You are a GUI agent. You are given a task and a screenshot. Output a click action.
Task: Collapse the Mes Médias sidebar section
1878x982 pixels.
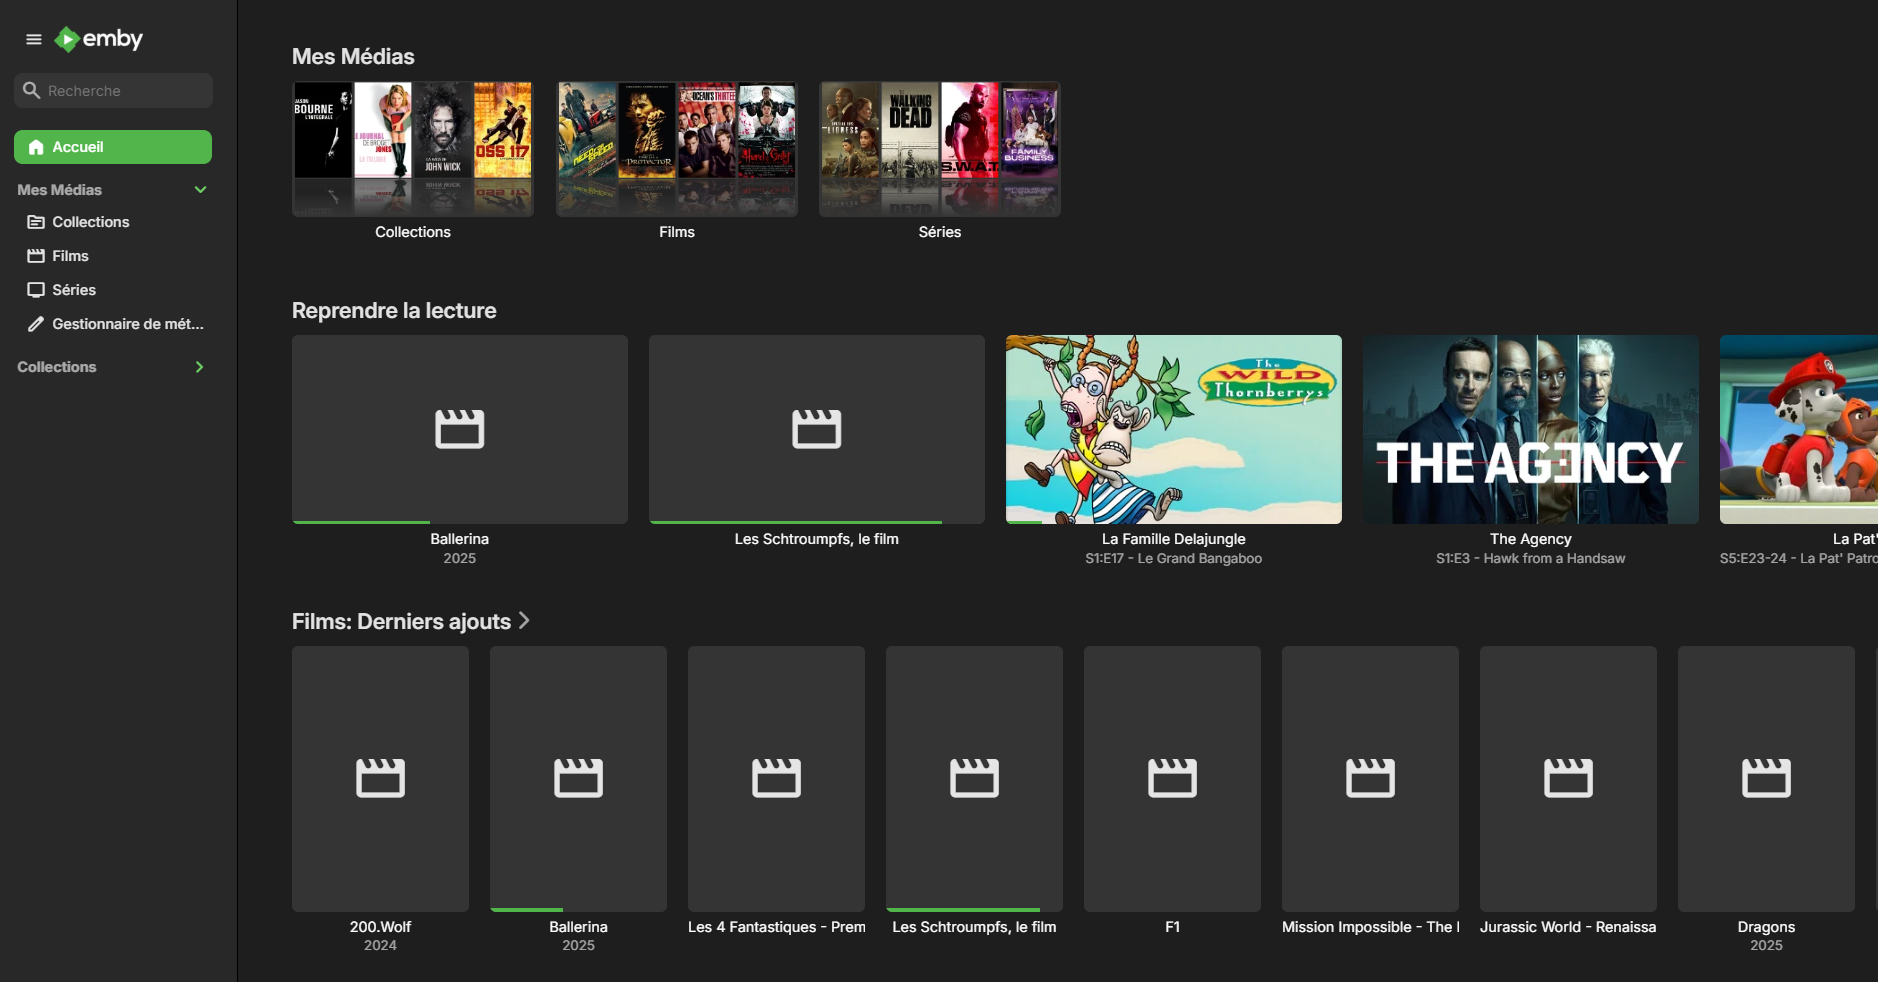[200, 190]
